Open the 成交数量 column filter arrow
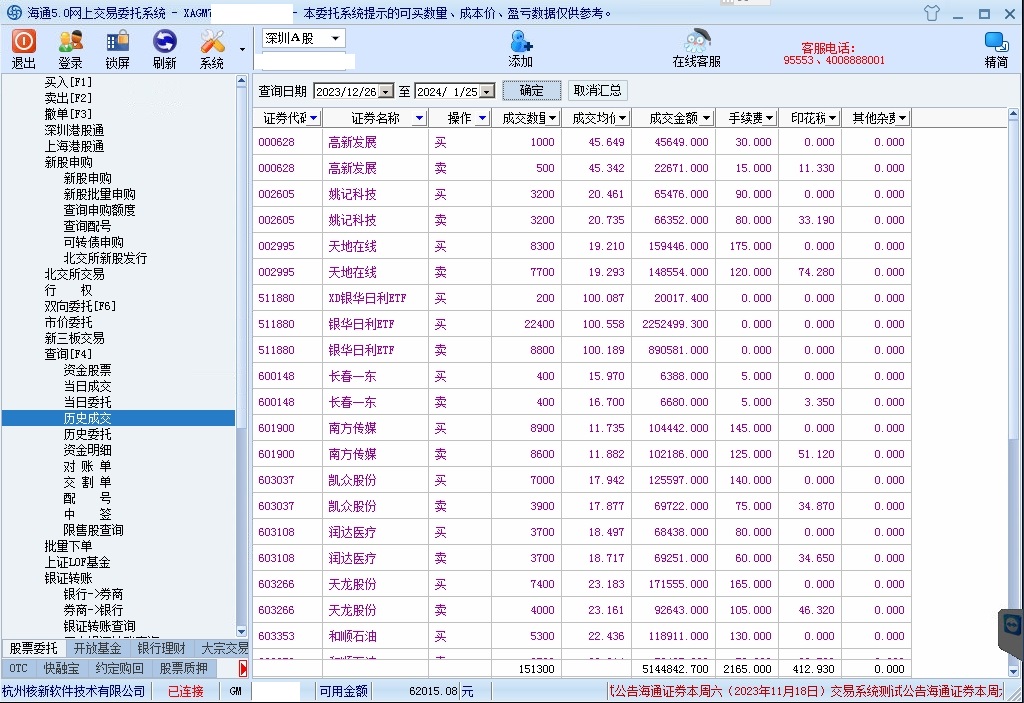This screenshot has width=1024, height=703. pos(552,118)
